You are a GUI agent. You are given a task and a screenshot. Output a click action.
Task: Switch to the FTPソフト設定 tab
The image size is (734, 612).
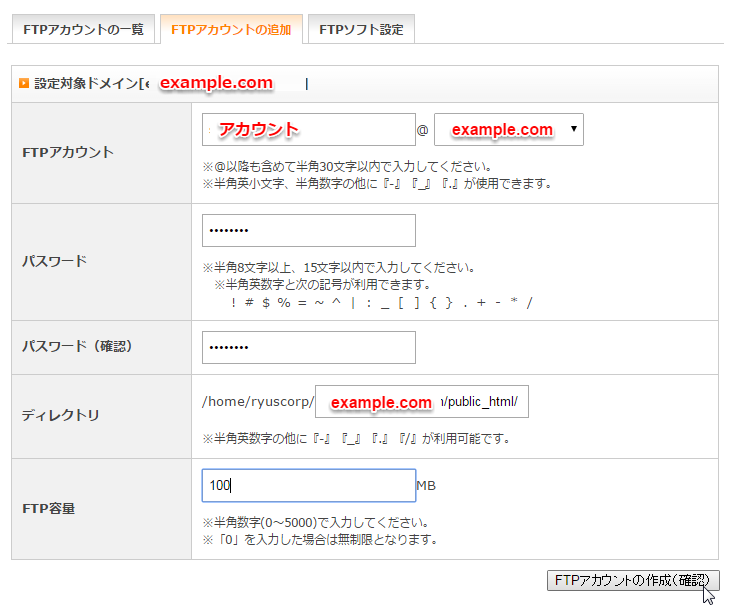coord(361,29)
